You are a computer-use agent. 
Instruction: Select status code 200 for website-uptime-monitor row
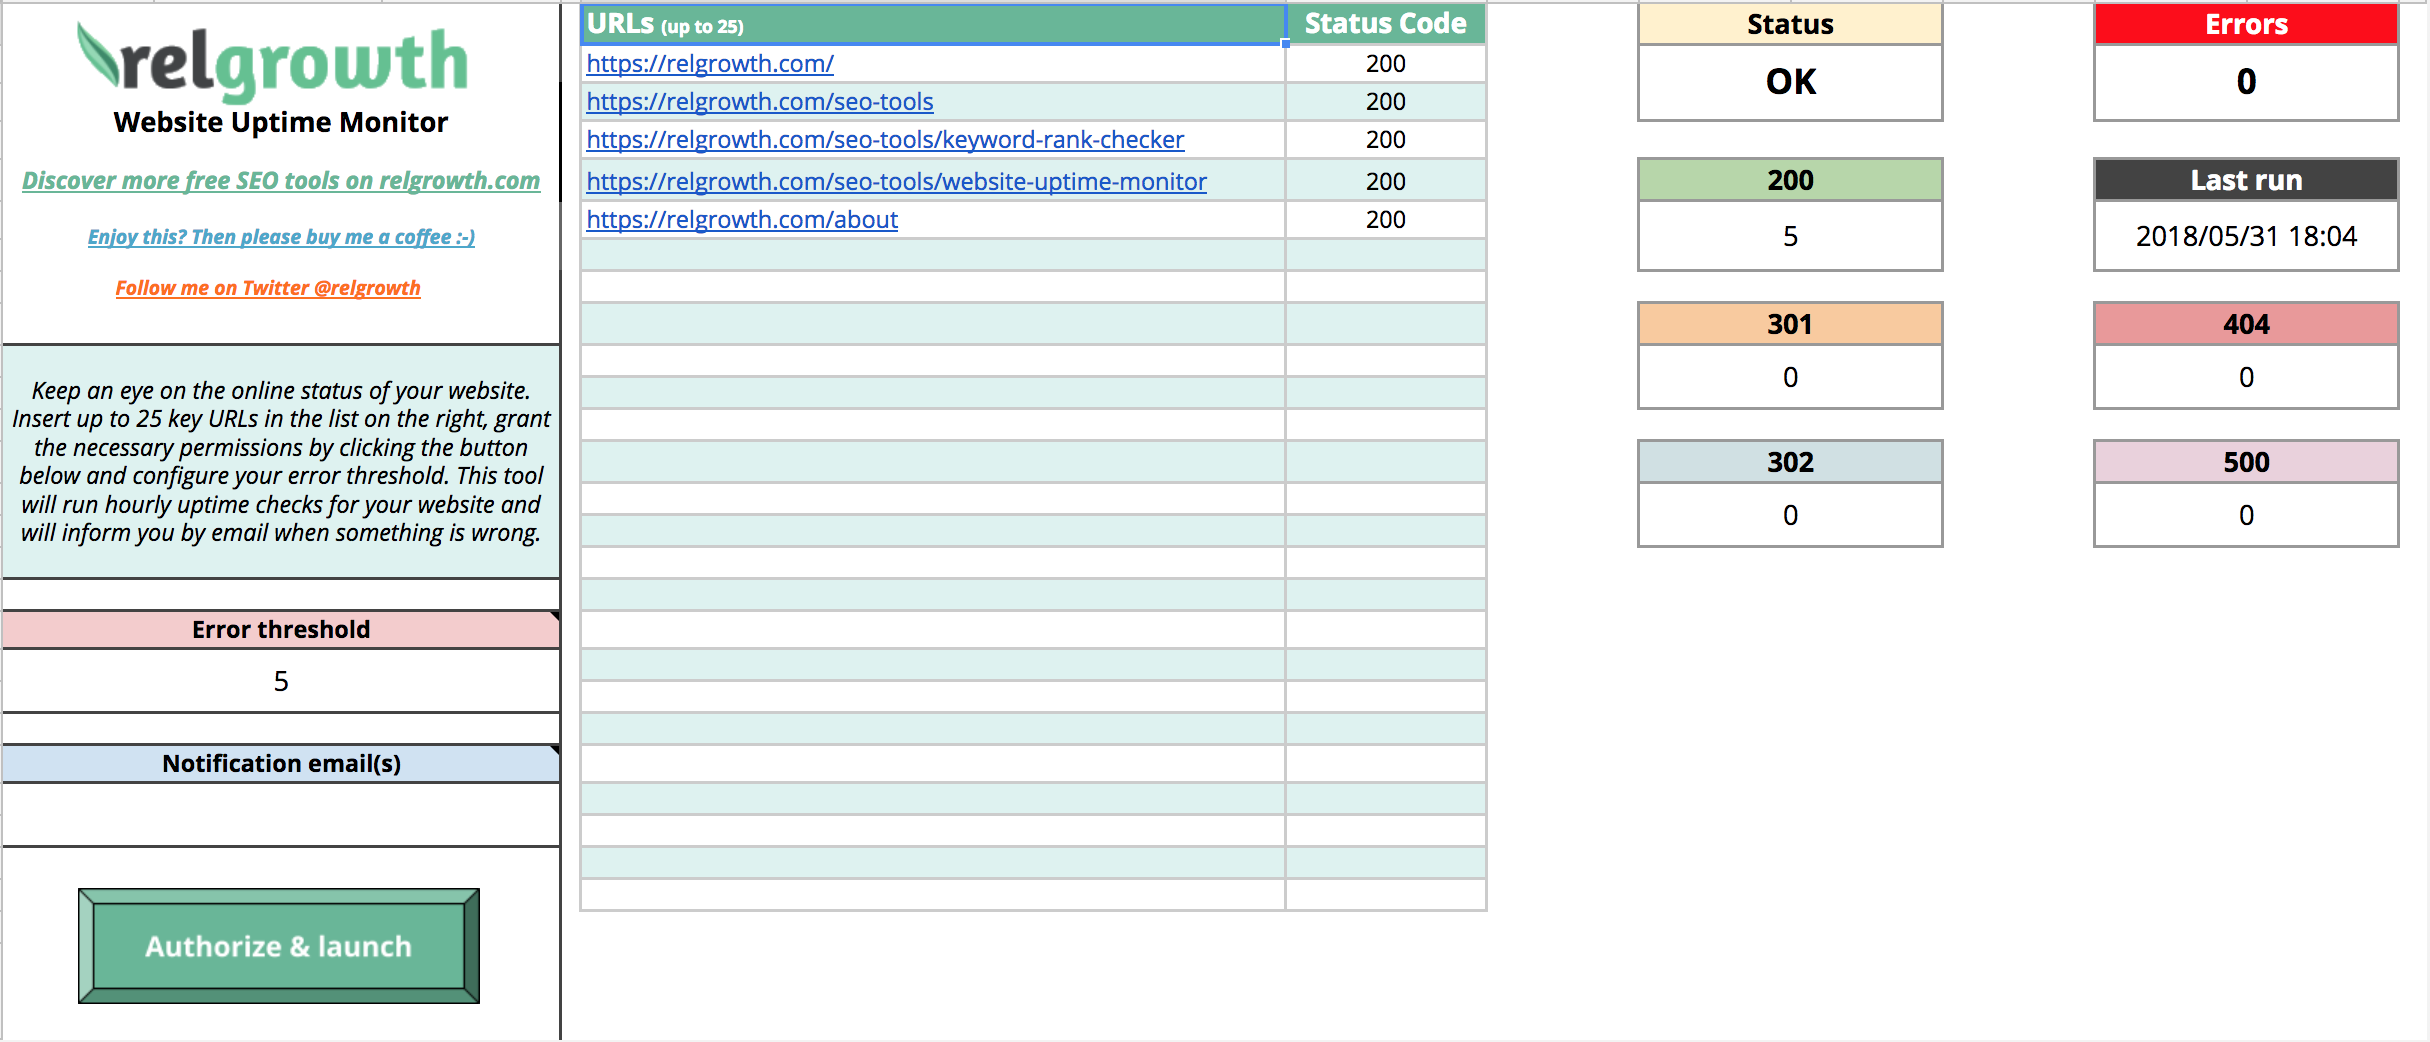click(1386, 181)
